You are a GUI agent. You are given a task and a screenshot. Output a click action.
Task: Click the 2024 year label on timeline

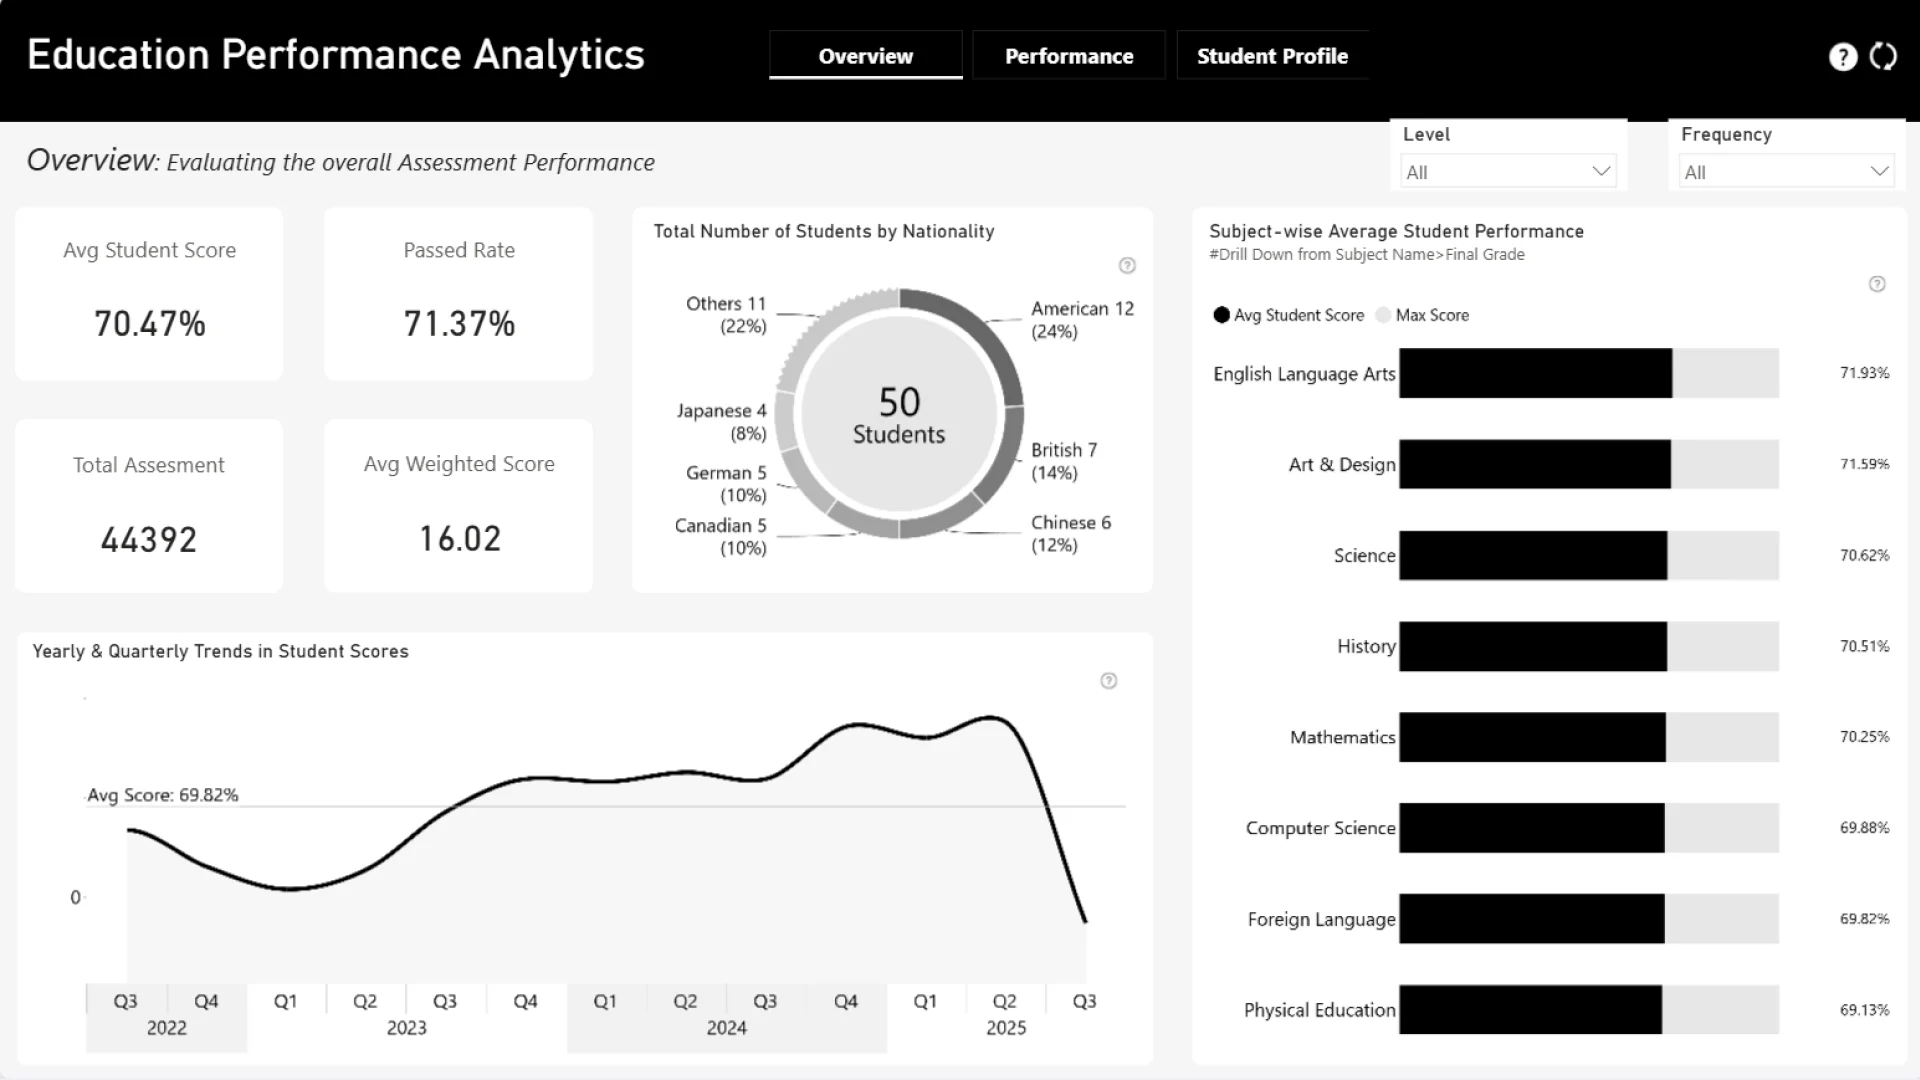pos(726,1028)
